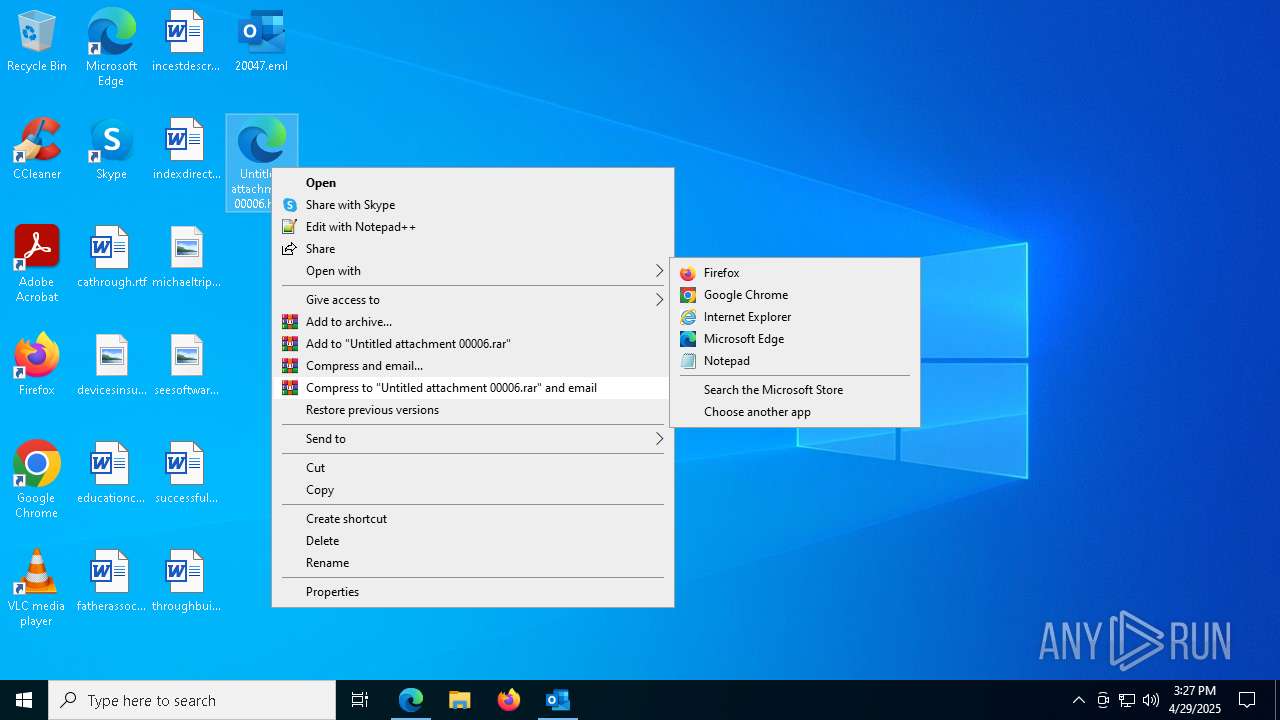Open with Firefox in submenu

795,273
